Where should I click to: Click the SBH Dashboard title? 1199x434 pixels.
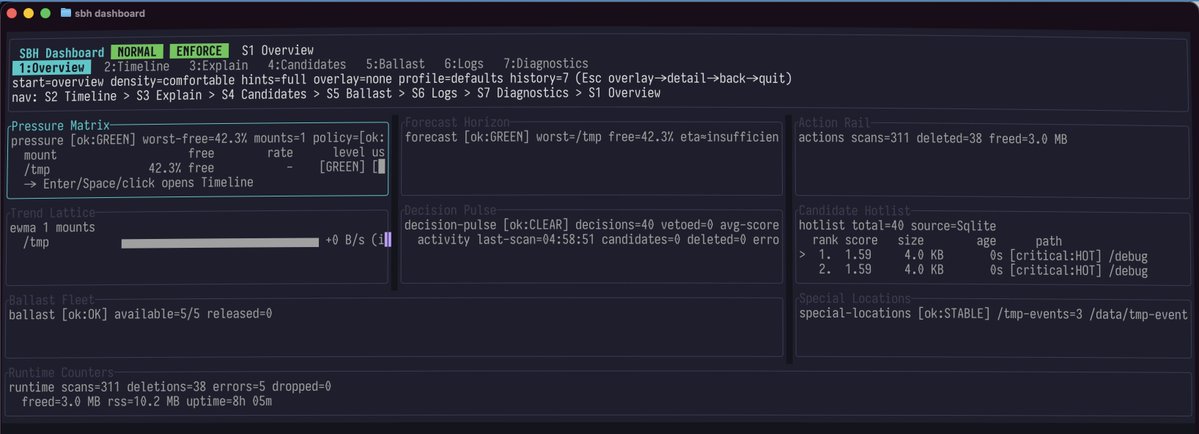tap(61, 53)
